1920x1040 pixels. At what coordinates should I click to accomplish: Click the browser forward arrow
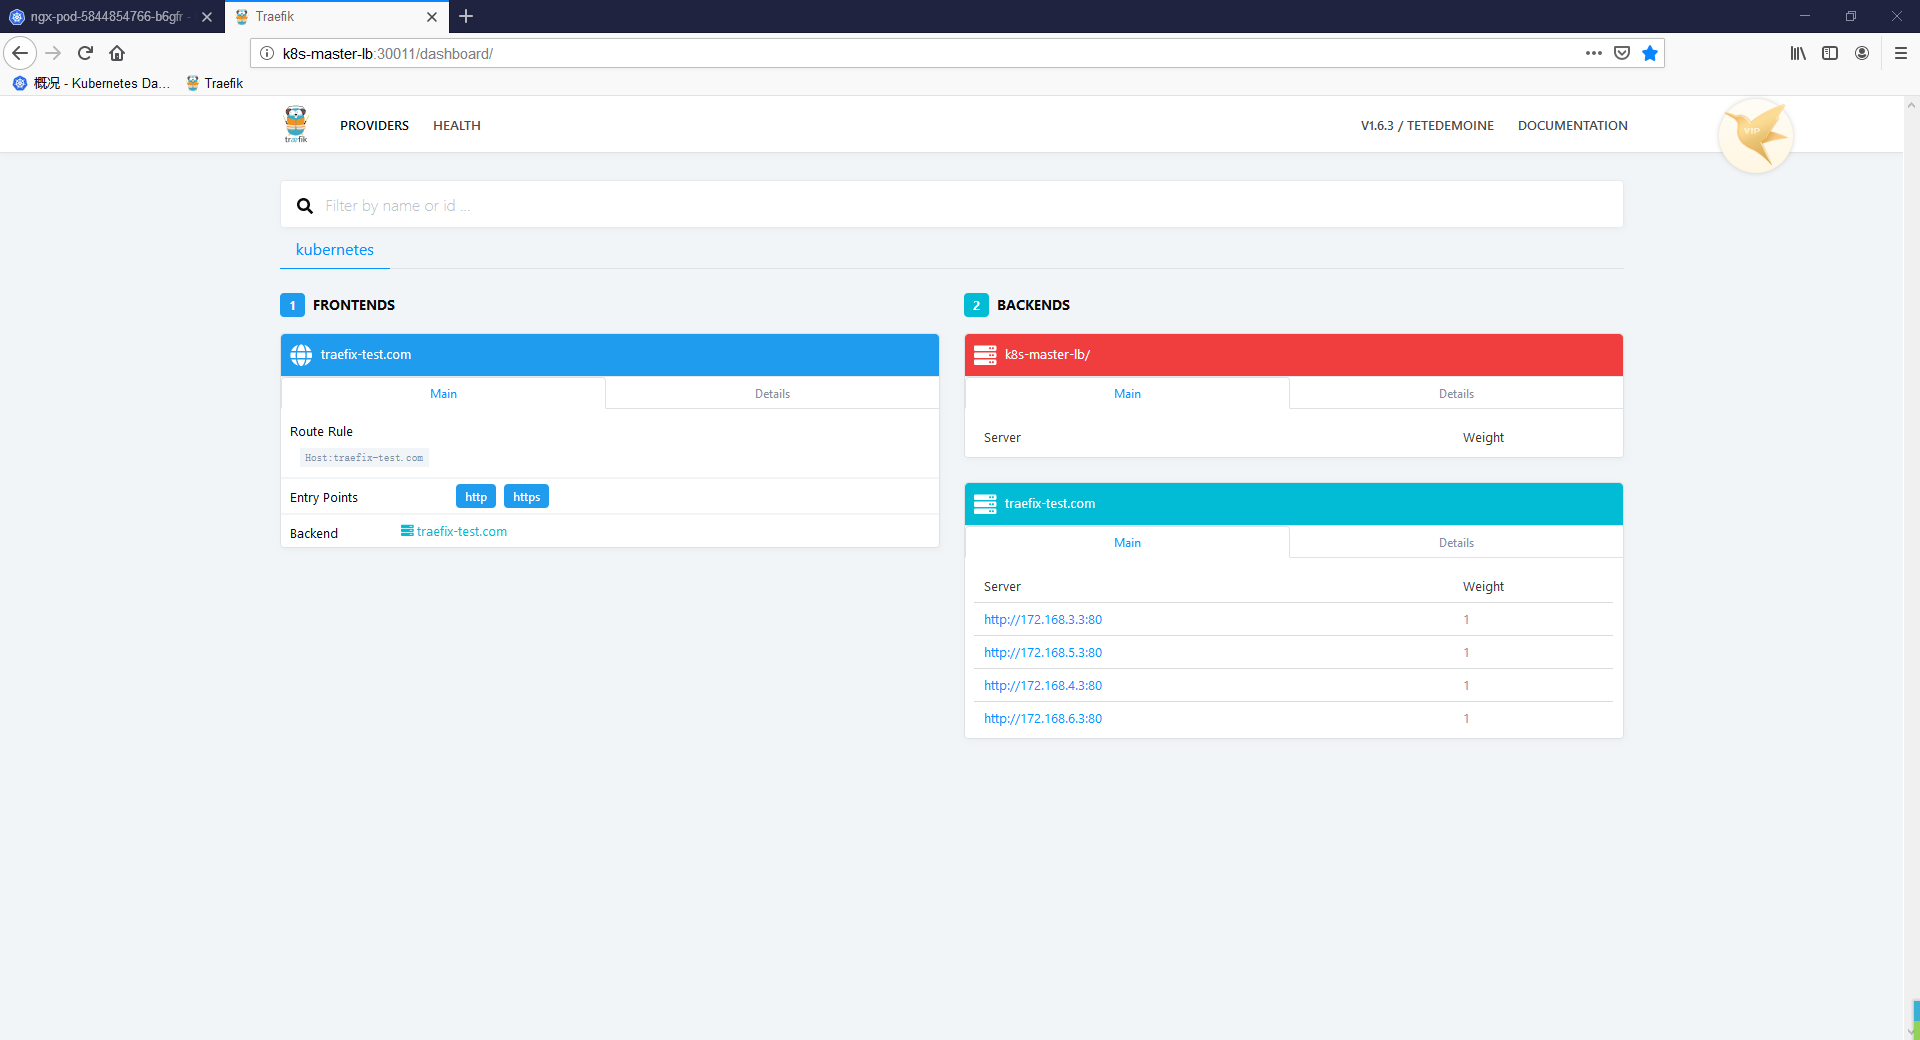[x=53, y=53]
